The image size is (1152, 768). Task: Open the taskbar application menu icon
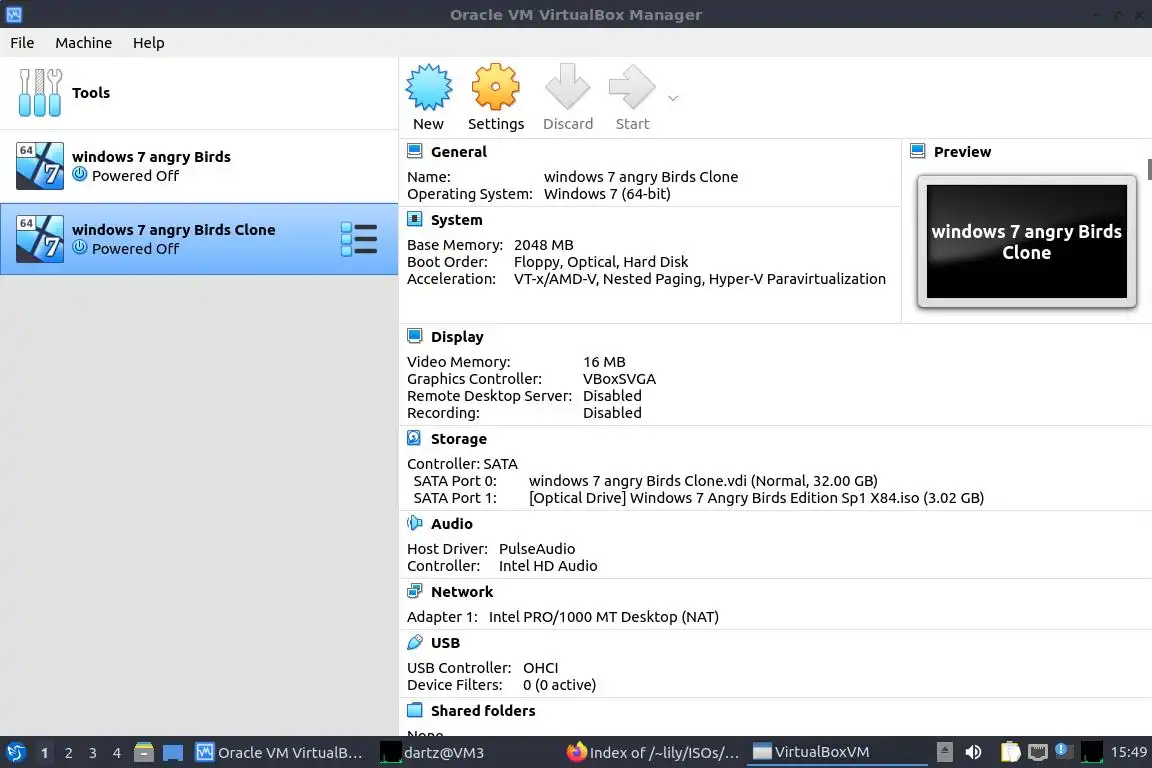click(x=15, y=753)
